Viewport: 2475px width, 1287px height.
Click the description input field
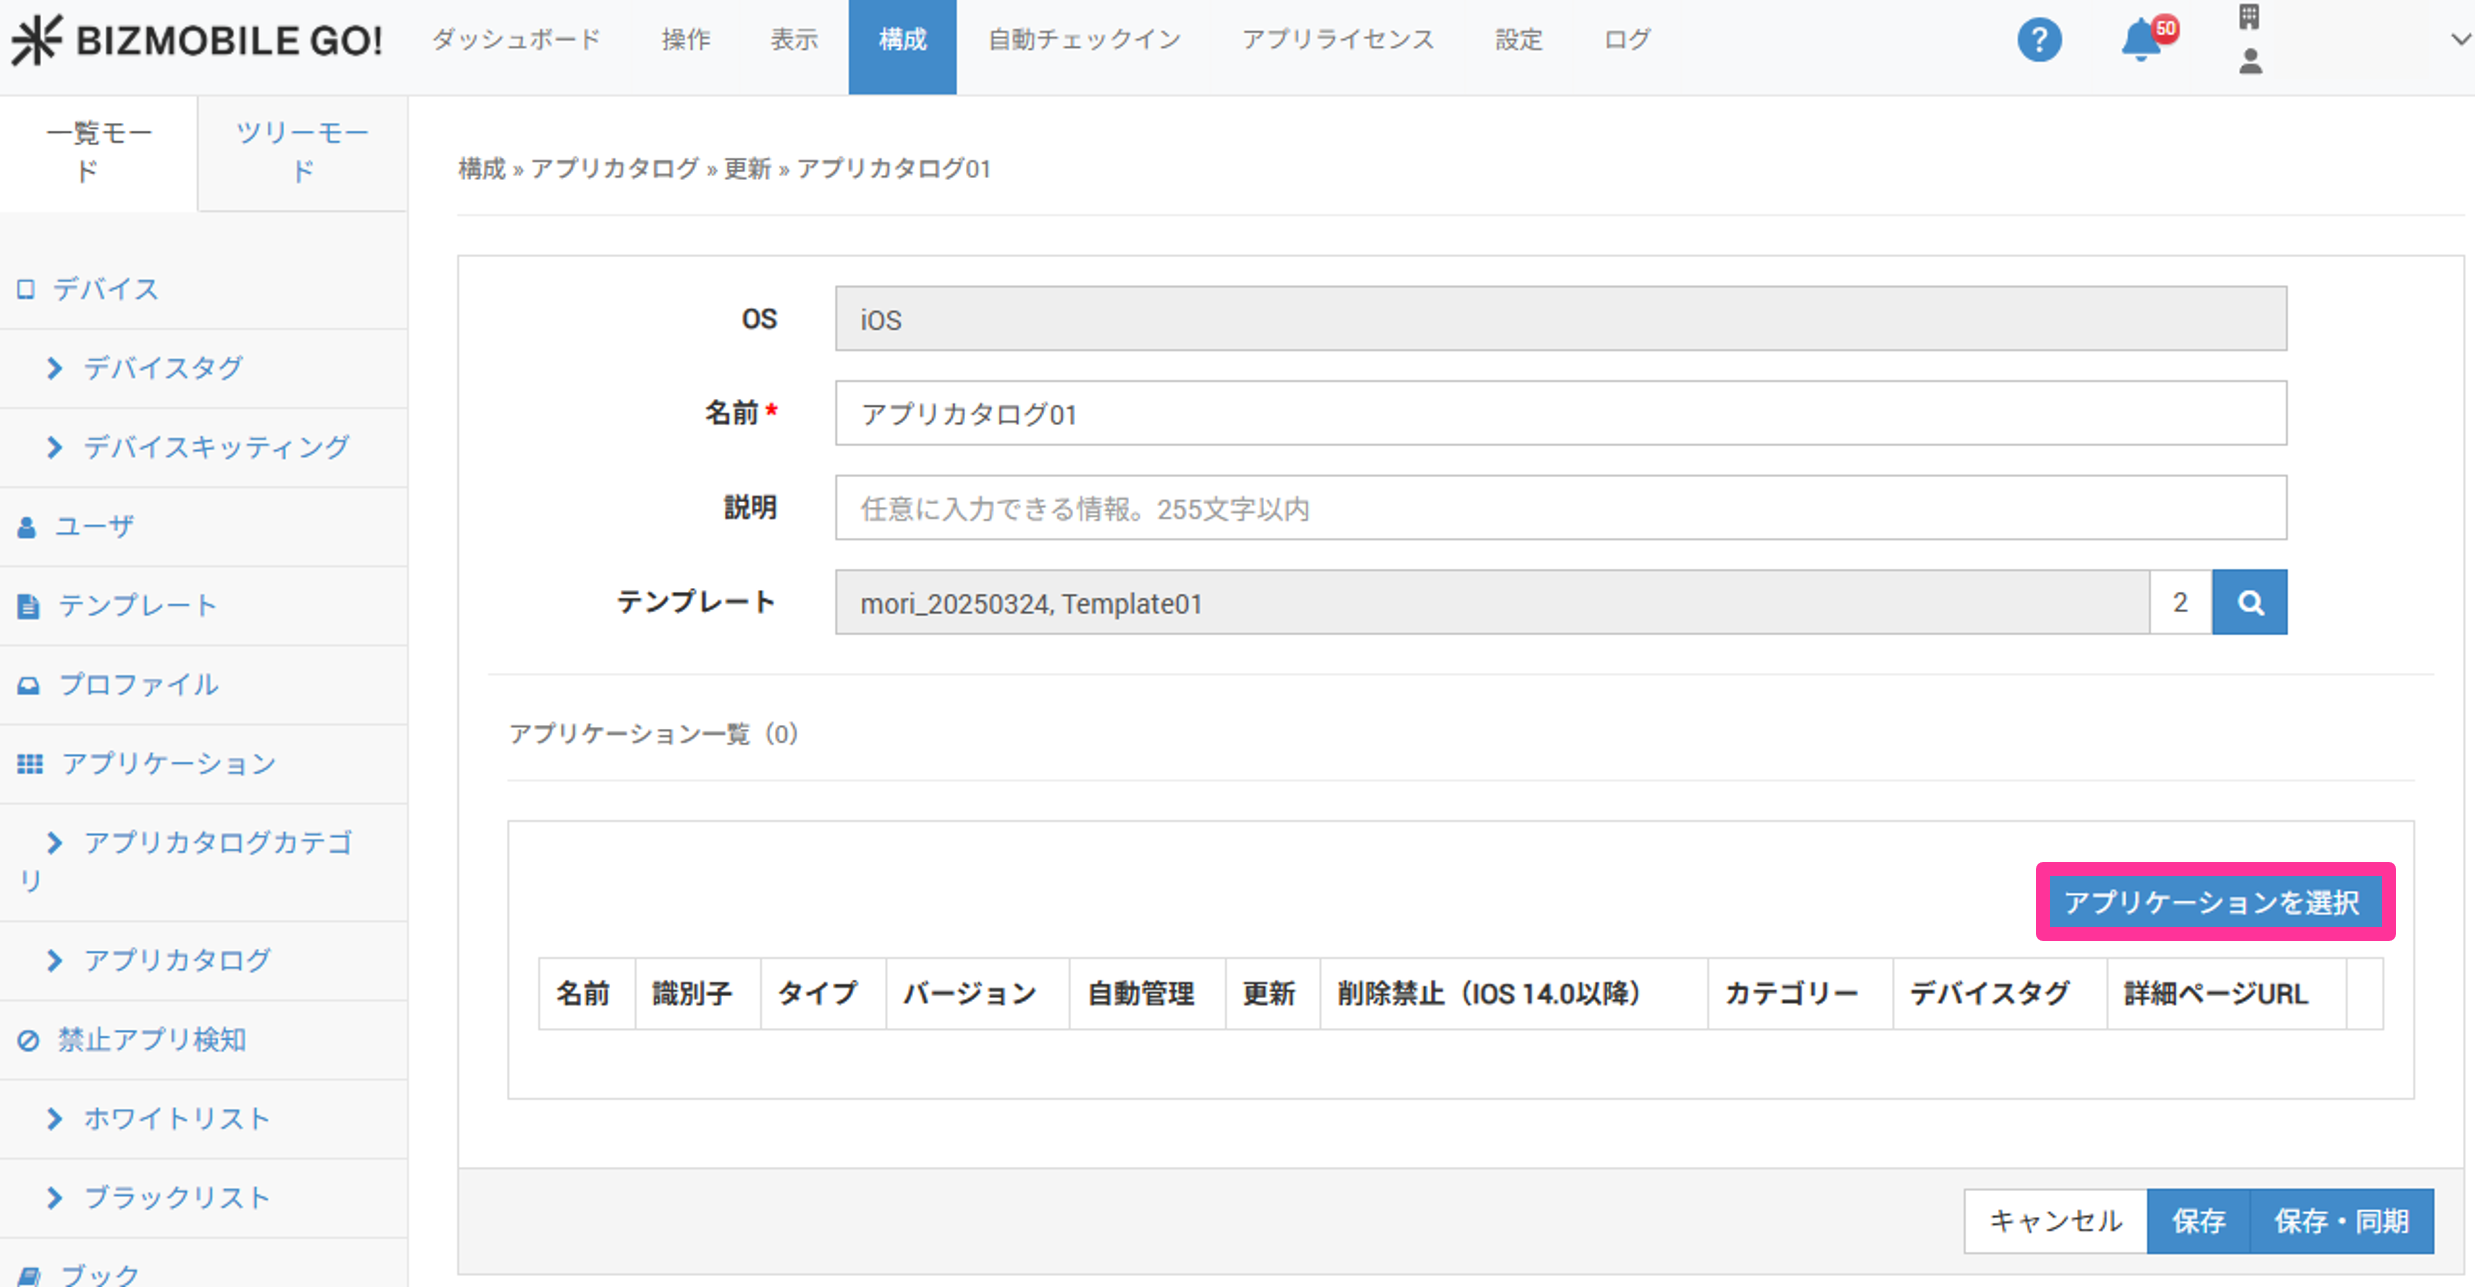(1560, 508)
